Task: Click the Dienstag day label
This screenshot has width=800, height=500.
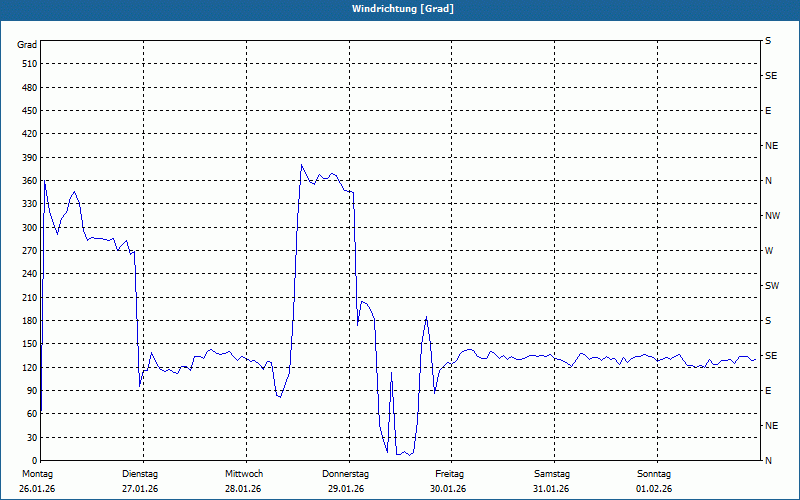Action: pyautogui.click(x=140, y=474)
